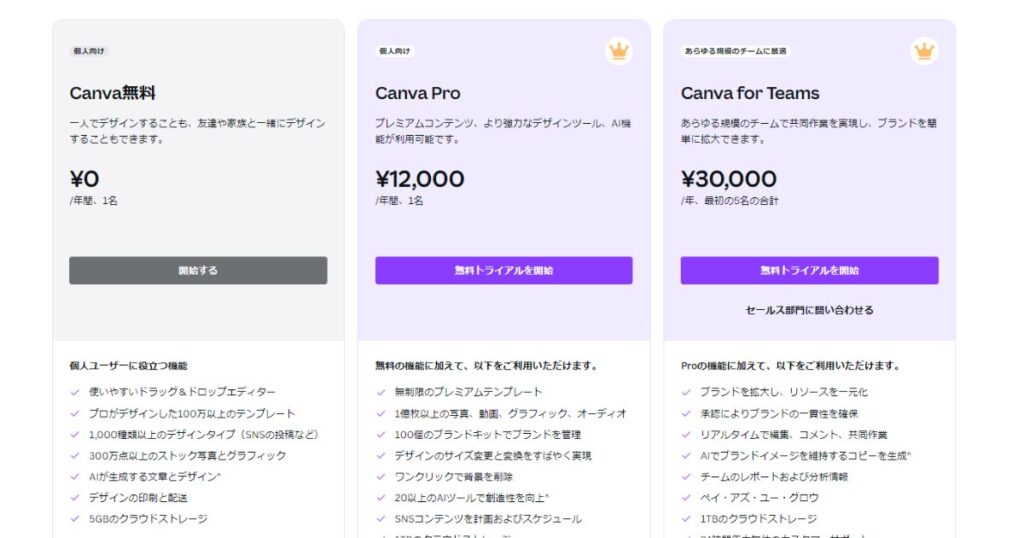Click the ¥30,000 price text
The width and height of the screenshot is (1024, 538).
[x=729, y=179]
